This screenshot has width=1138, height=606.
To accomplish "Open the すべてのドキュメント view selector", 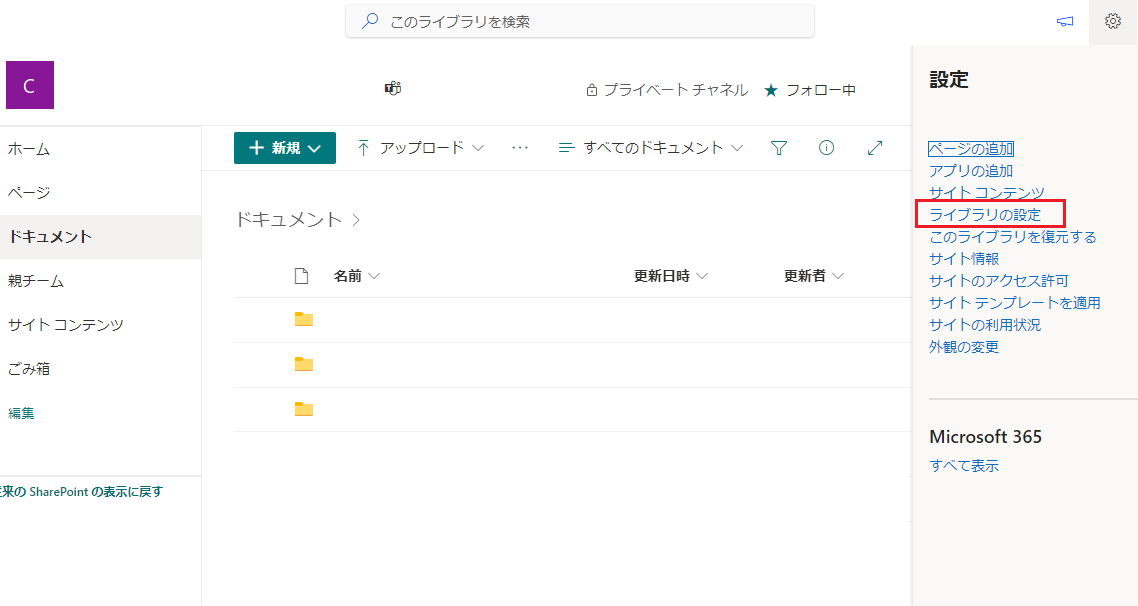I will (x=651, y=148).
